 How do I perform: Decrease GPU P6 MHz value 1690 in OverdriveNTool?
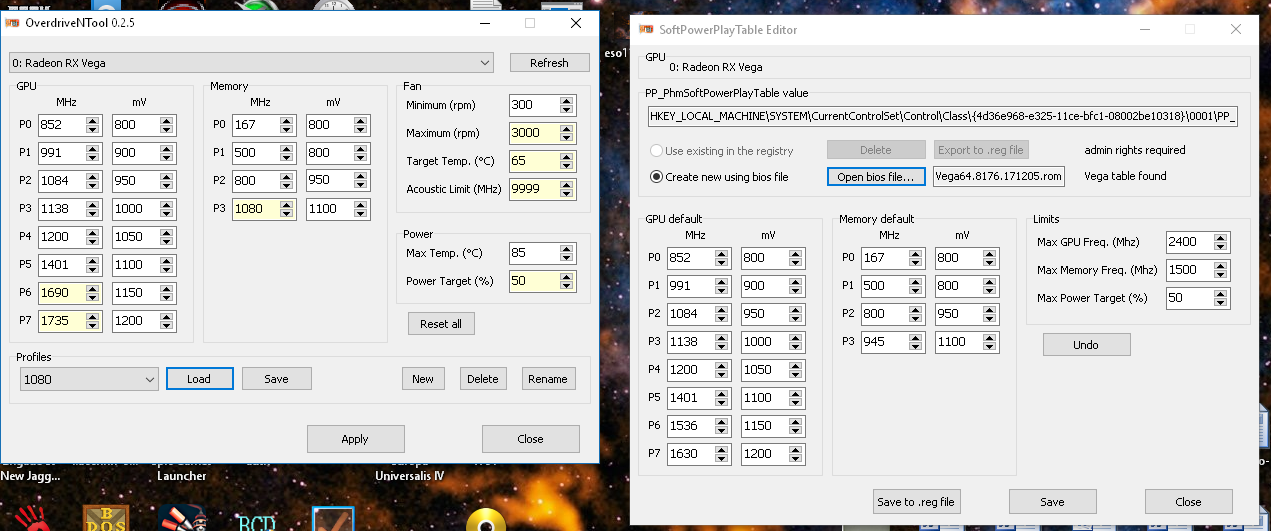point(93,299)
